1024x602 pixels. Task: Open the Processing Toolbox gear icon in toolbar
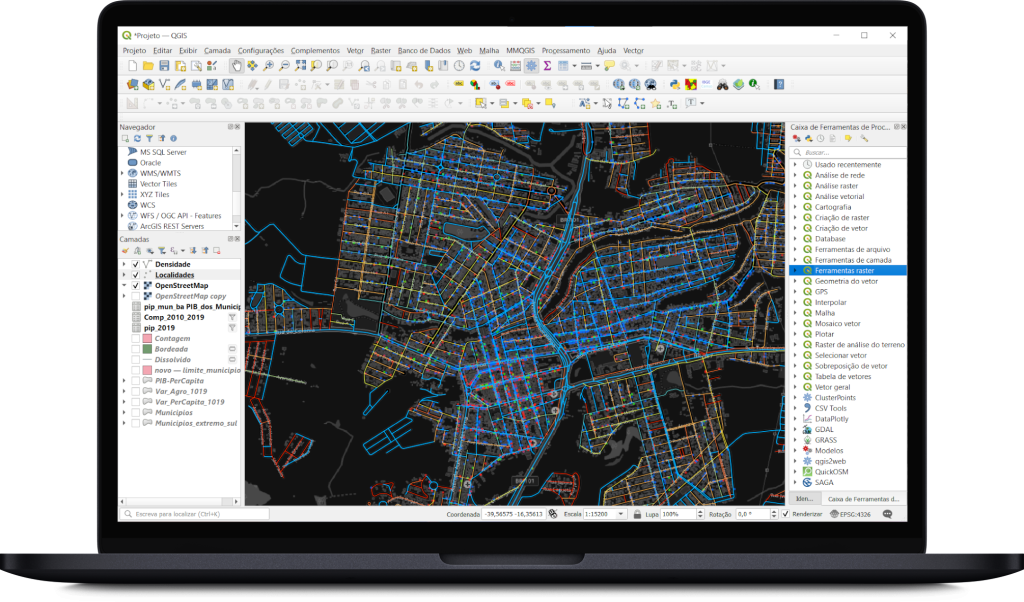(x=532, y=66)
